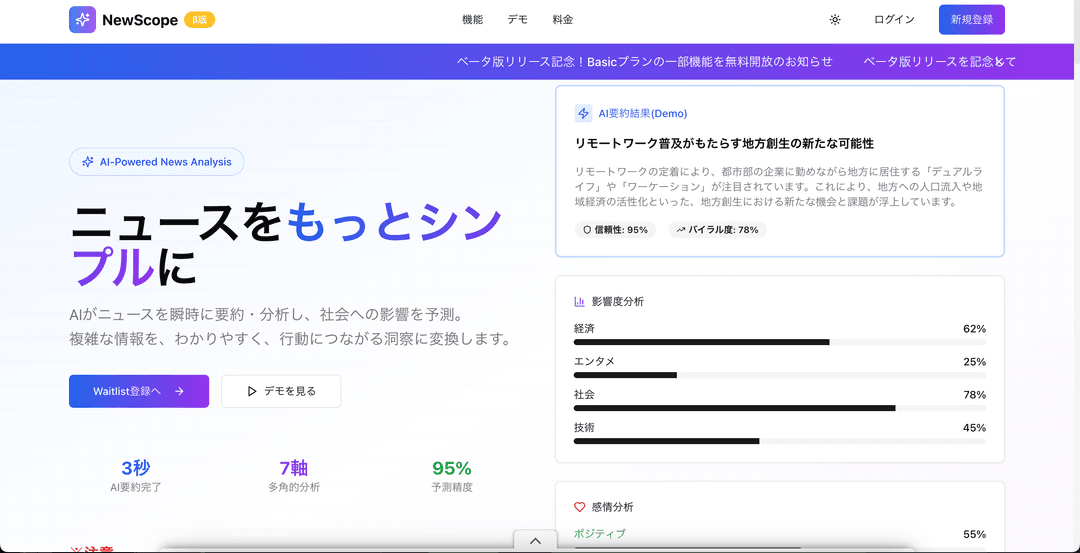Toggle the sun theme icon
Image resolution: width=1080 pixels, height=553 pixels.
(x=835, y=20)
